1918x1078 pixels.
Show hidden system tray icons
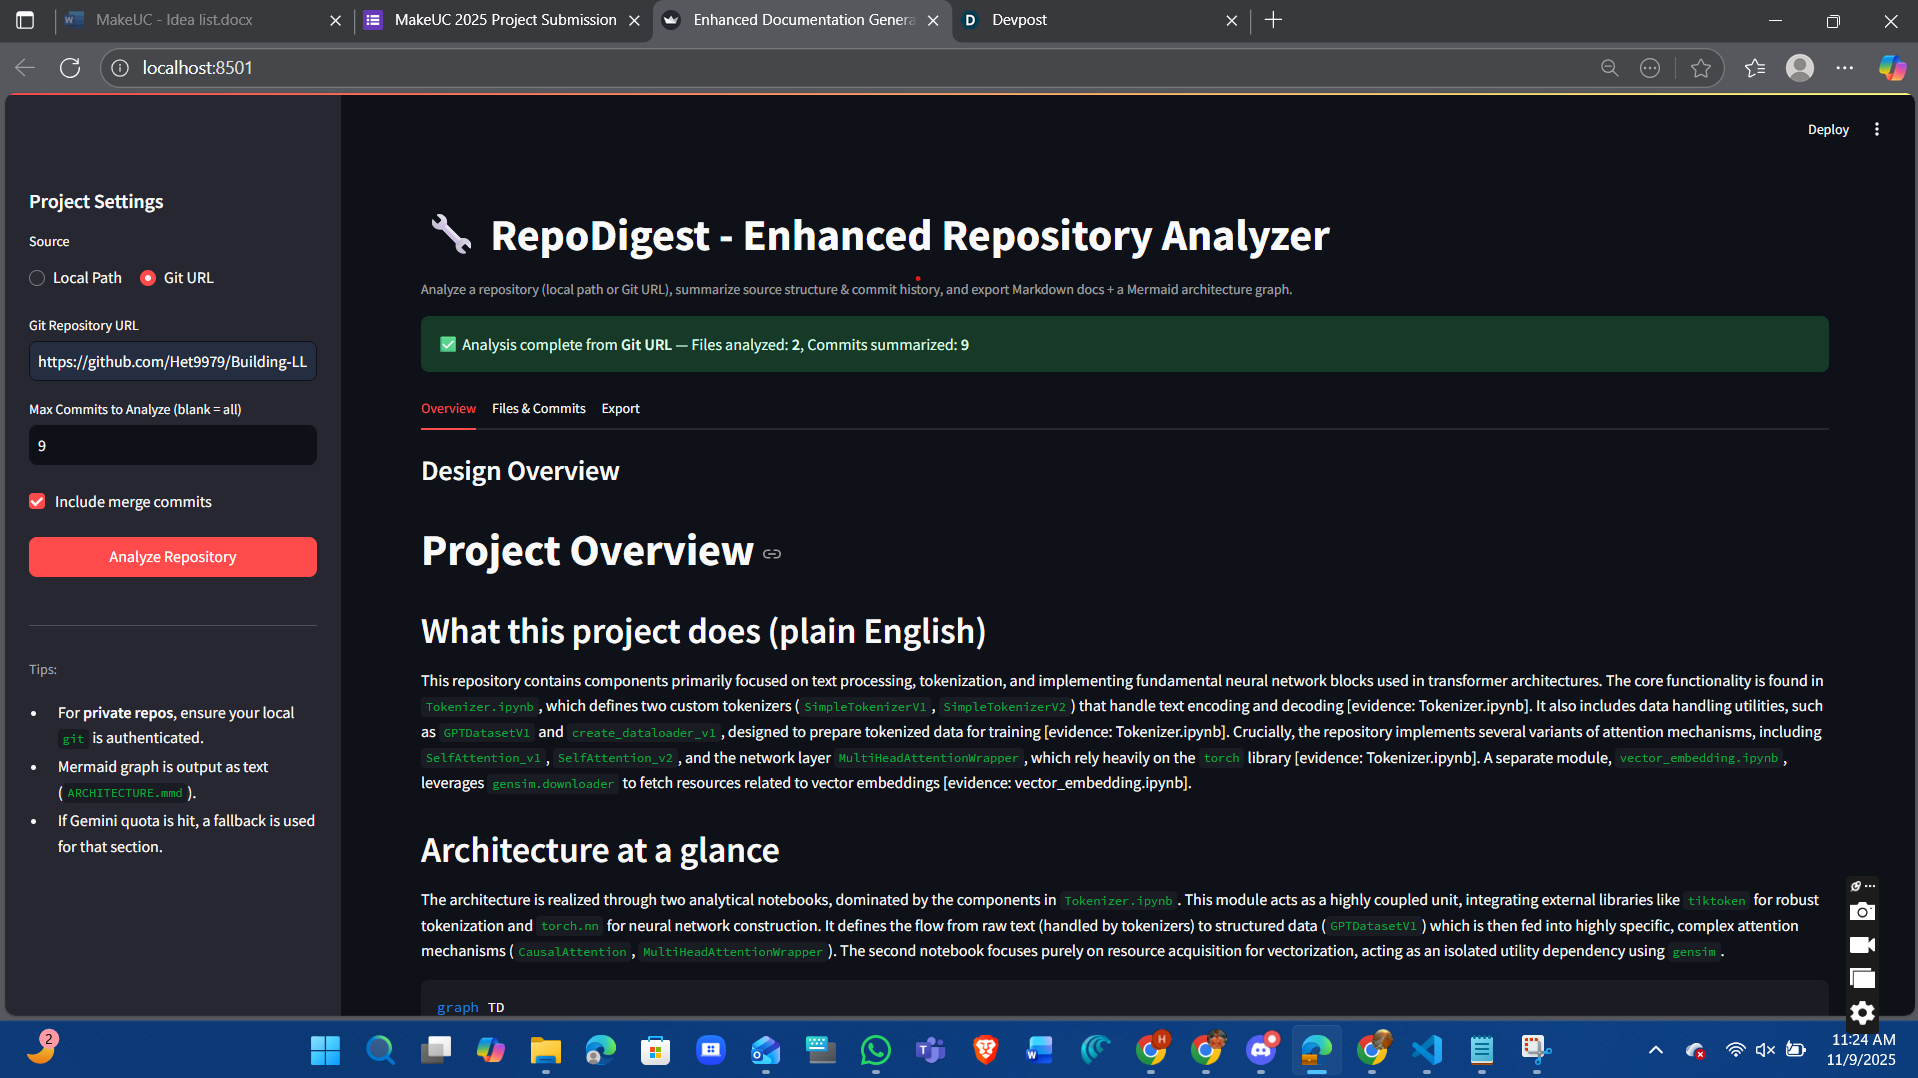(1656, 1050)
